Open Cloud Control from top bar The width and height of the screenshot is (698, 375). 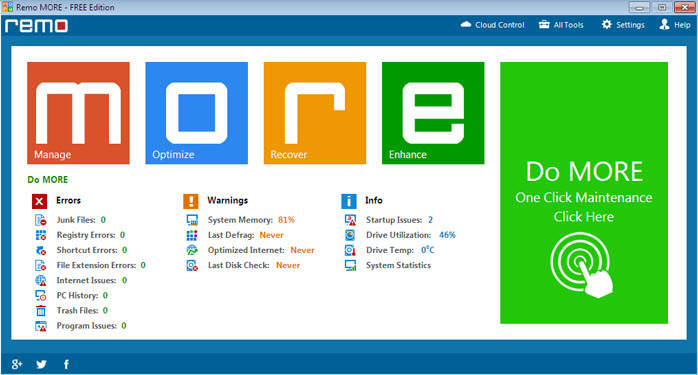point(492,25)
